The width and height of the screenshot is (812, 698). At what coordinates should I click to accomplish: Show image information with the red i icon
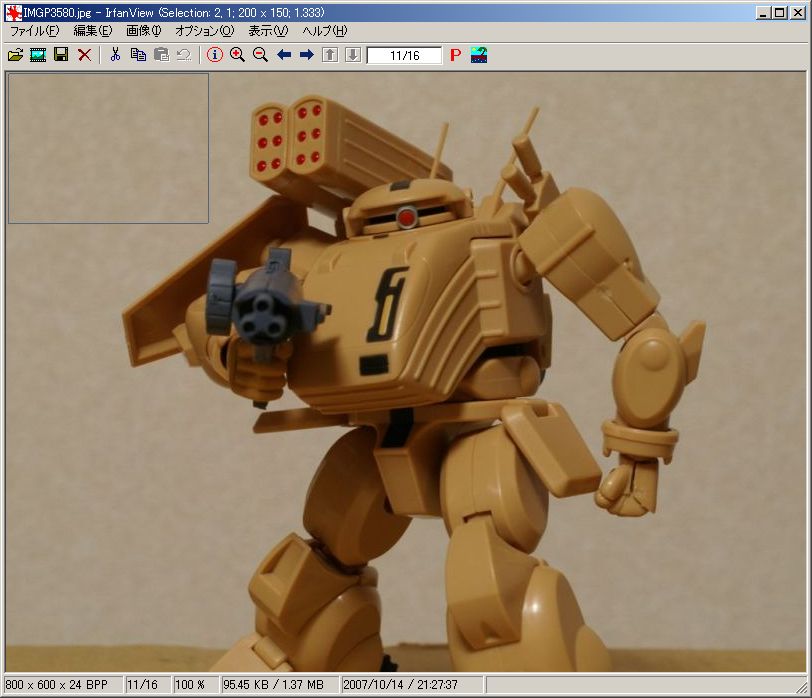[x=214, y=55]
